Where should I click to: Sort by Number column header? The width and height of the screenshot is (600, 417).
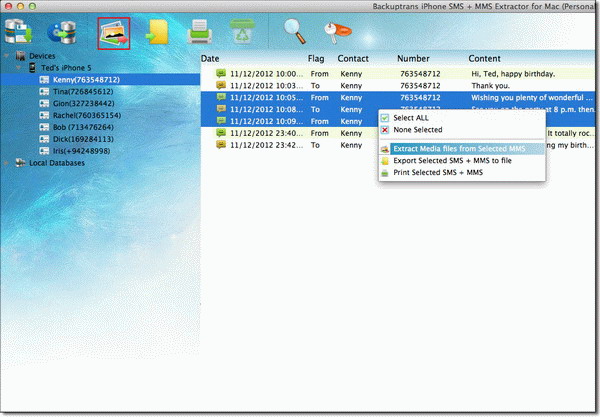coord(413,59)
